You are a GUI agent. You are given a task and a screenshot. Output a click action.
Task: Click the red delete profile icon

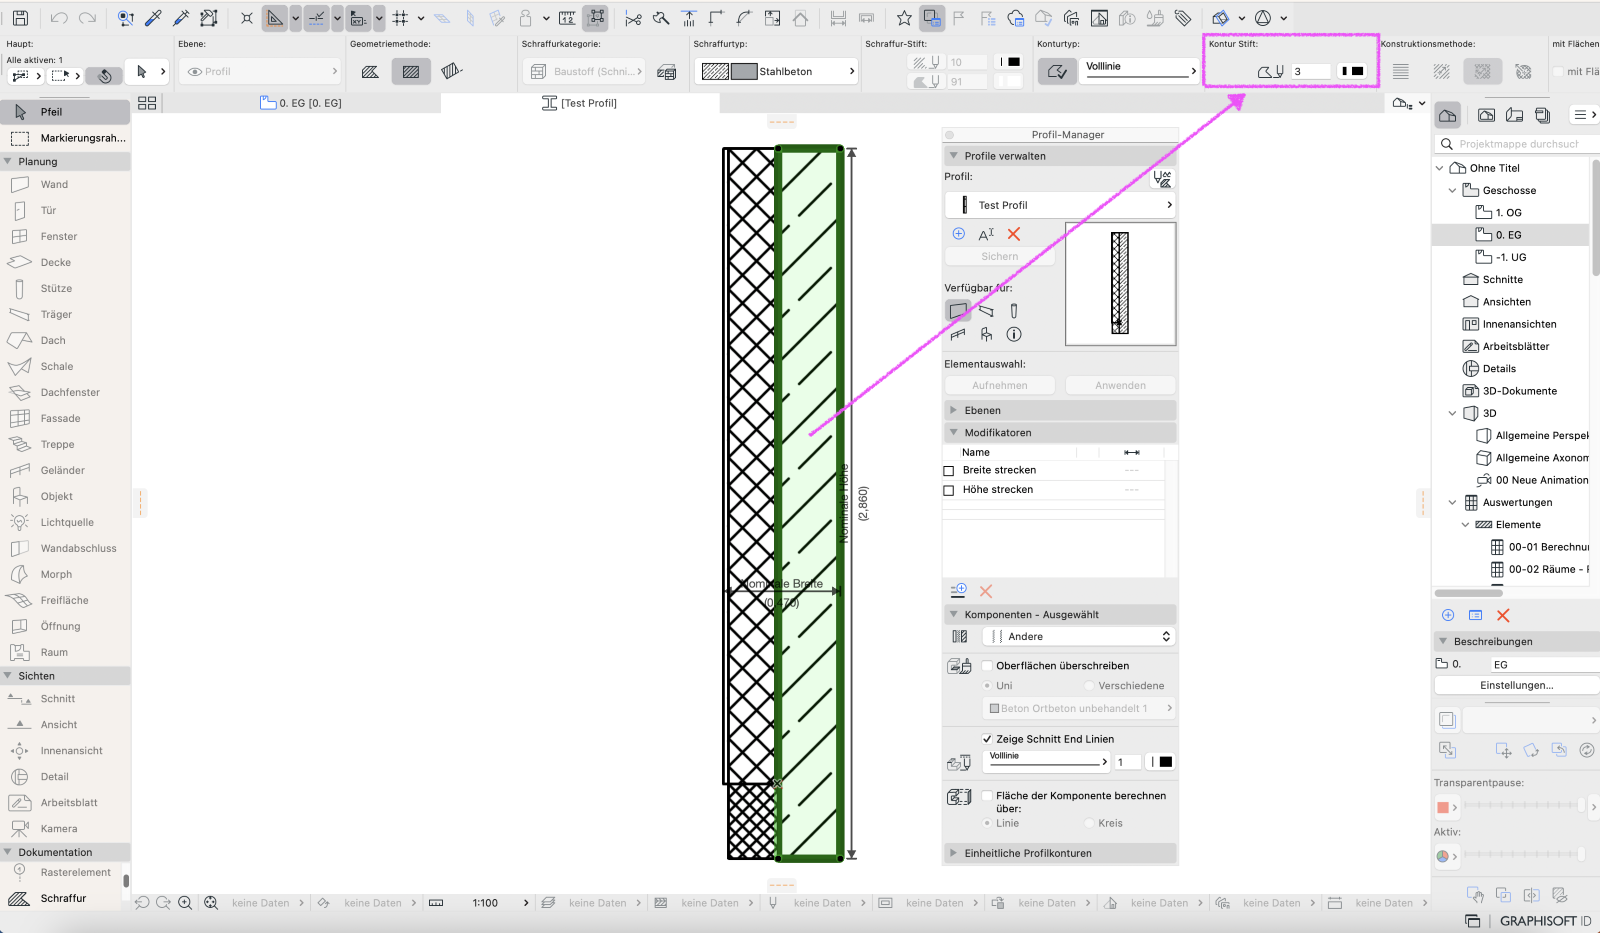tap(1014, 234)
